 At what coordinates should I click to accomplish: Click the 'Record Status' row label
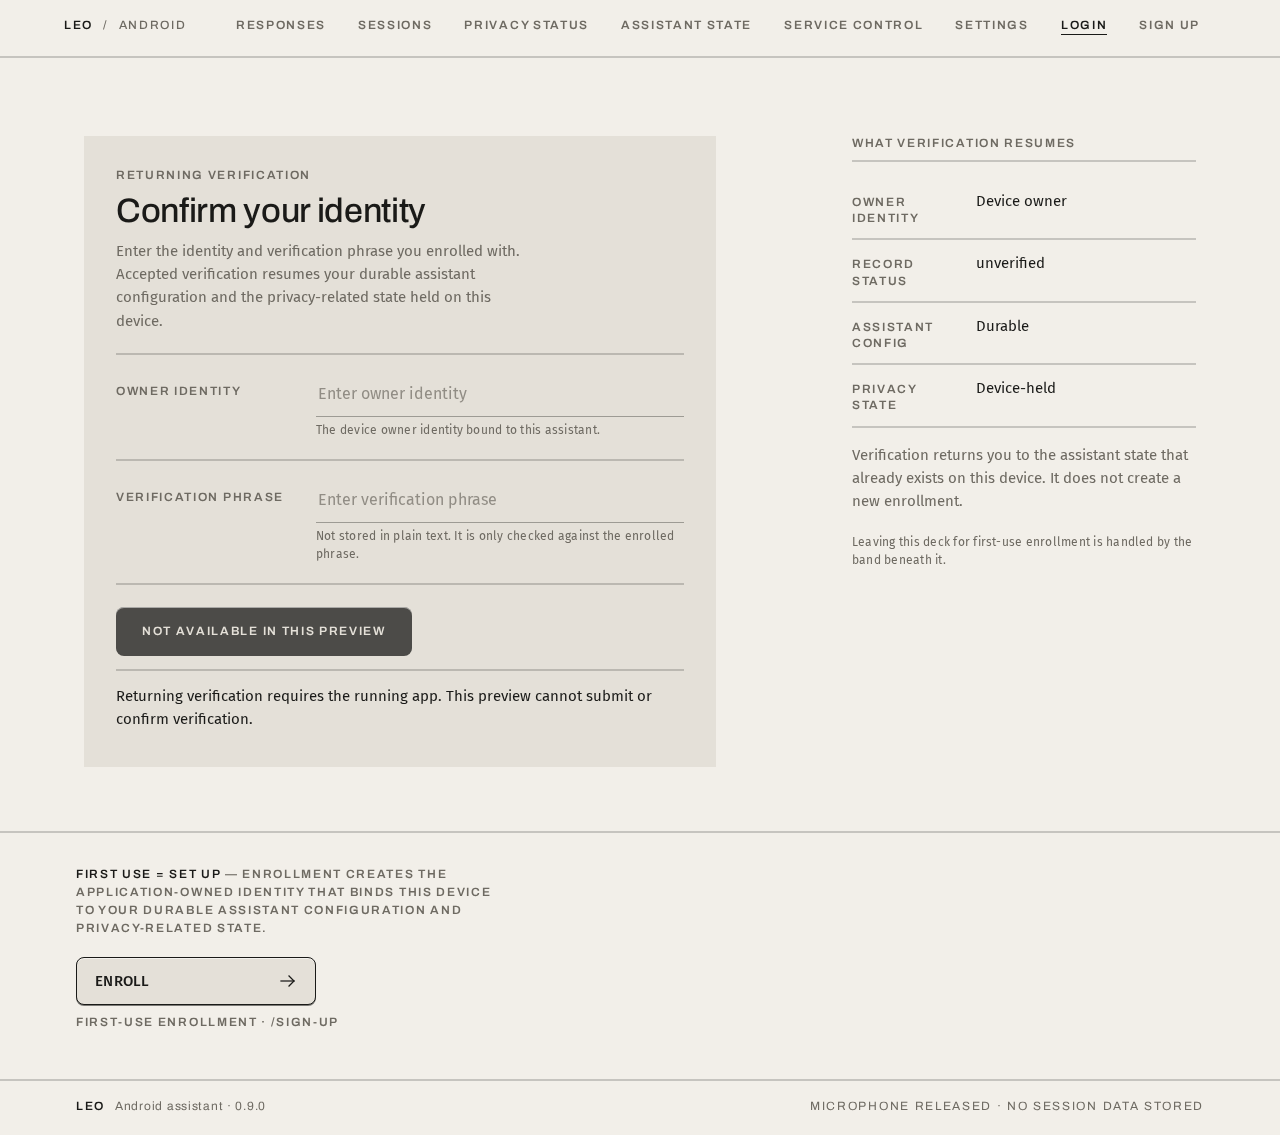(x=883, y=272)
